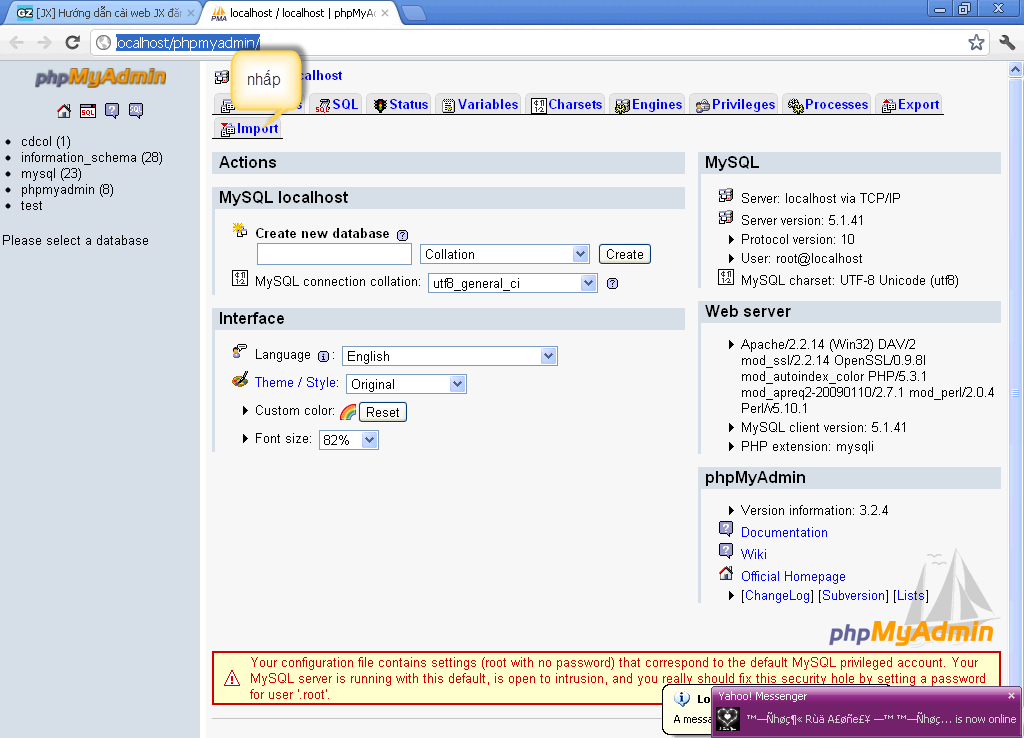Open the Privileges tab
1024x738 pixels.
[x=735, y=104]
